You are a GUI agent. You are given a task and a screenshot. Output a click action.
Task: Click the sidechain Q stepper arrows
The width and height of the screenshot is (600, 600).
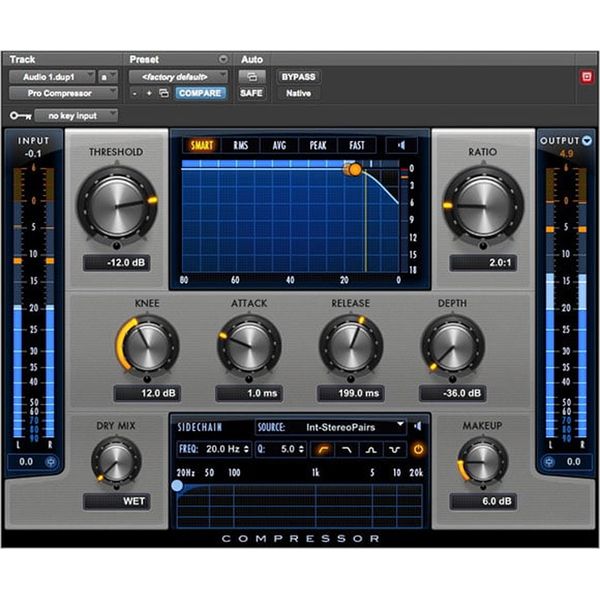302,449
